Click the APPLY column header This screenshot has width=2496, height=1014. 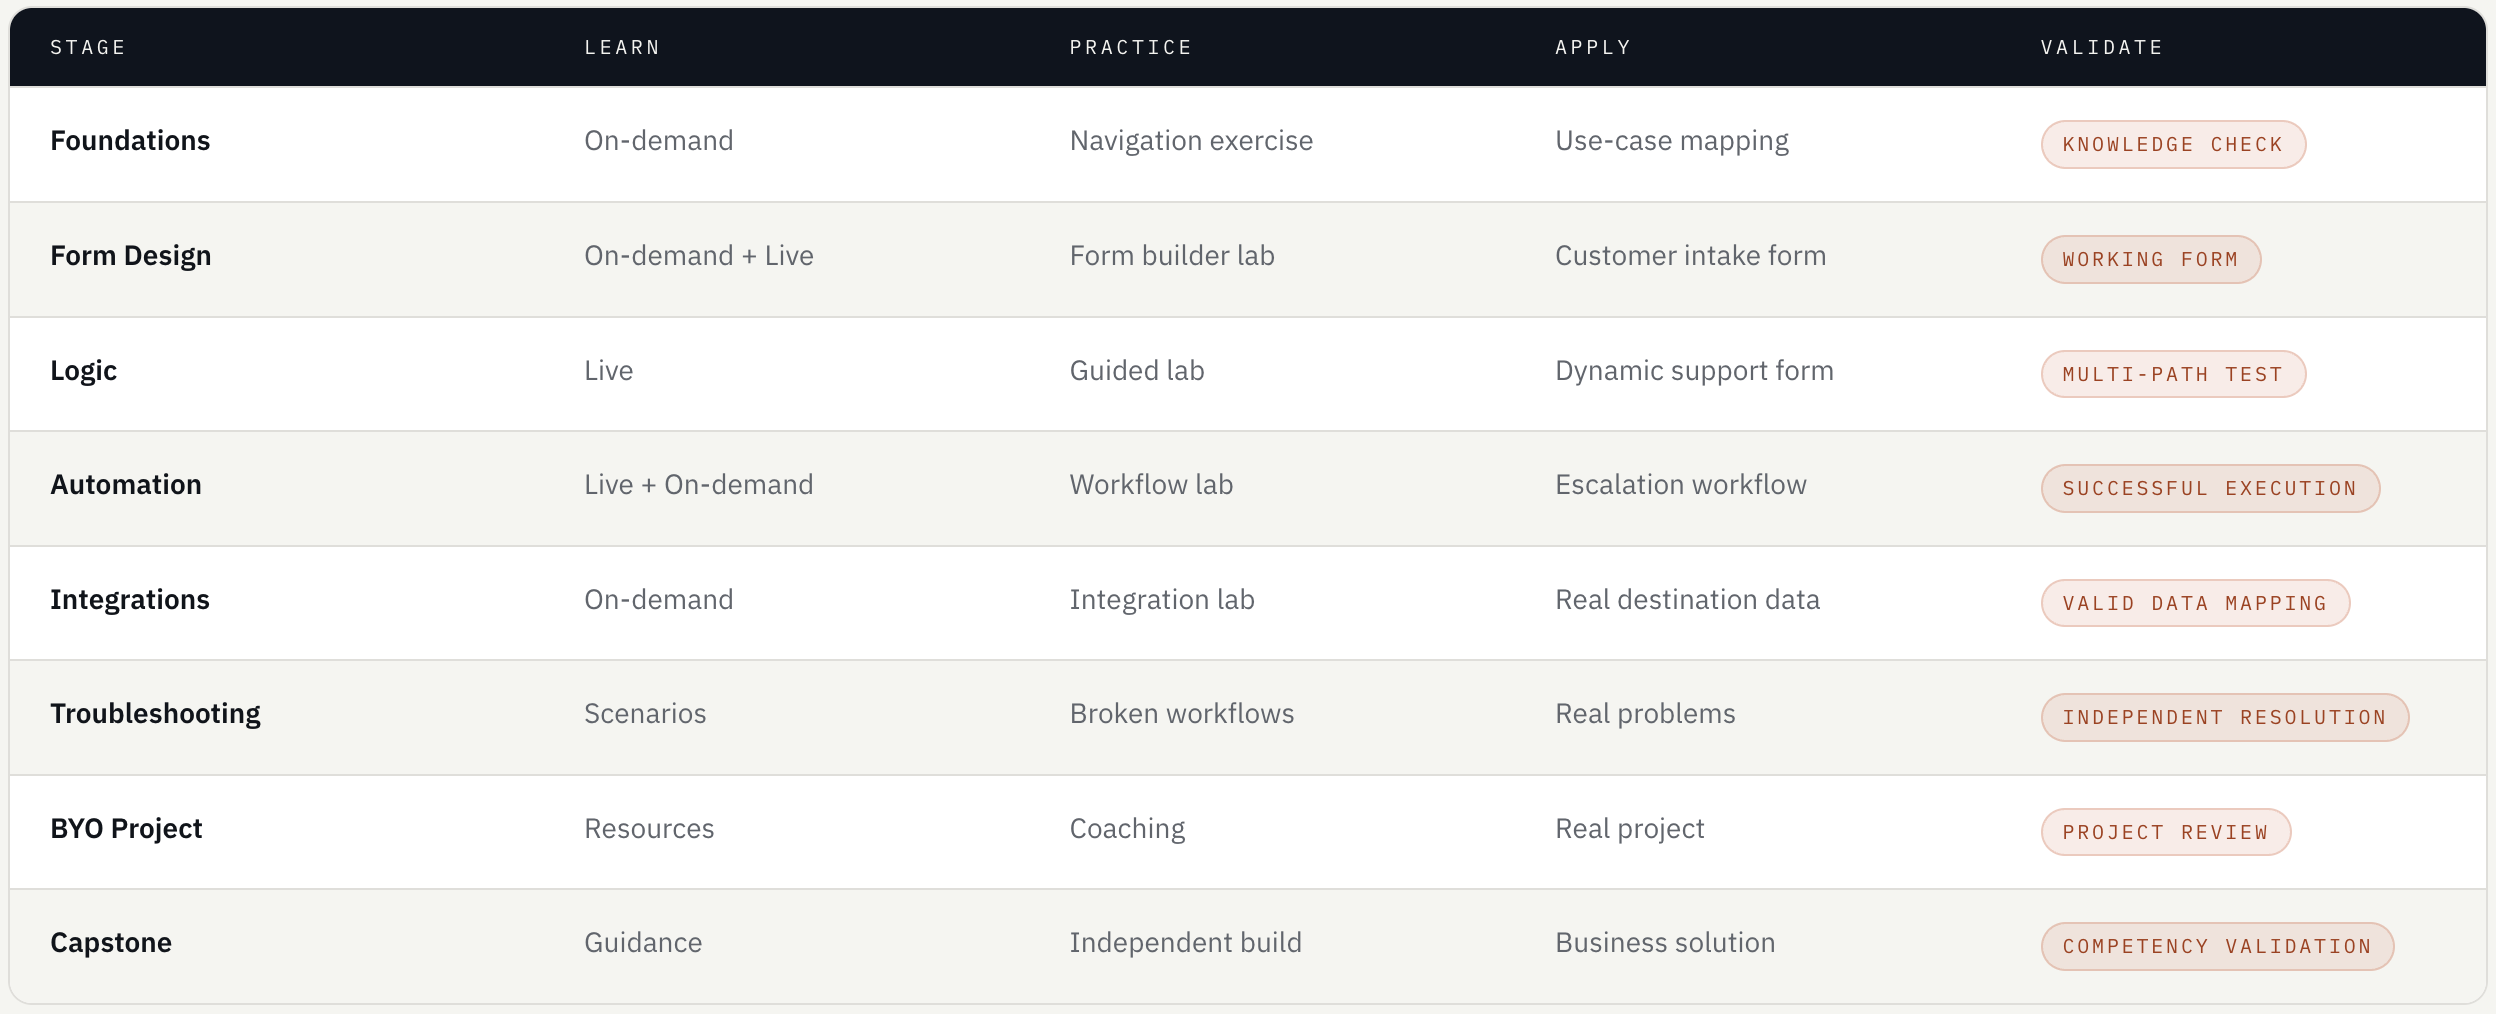pos(1593,47)
